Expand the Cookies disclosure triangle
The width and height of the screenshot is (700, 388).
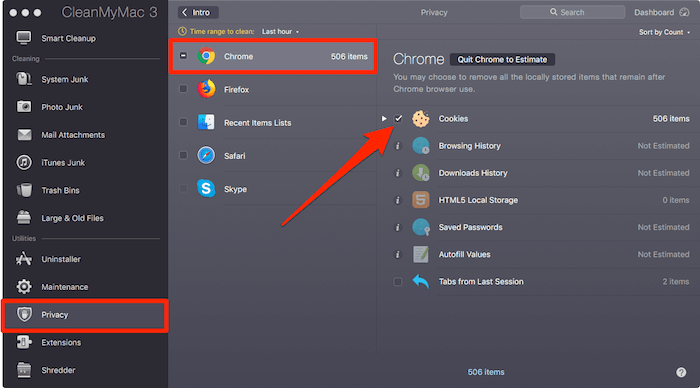[x=384, y=119]
